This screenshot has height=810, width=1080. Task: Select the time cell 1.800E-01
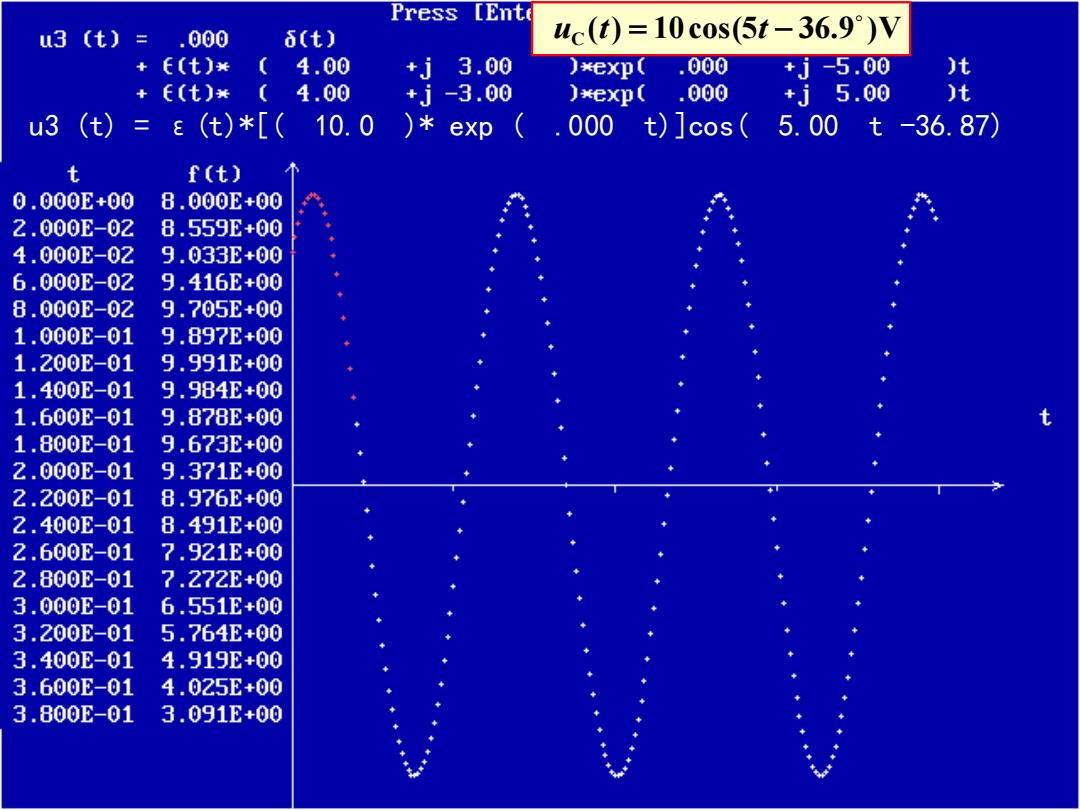74,445
